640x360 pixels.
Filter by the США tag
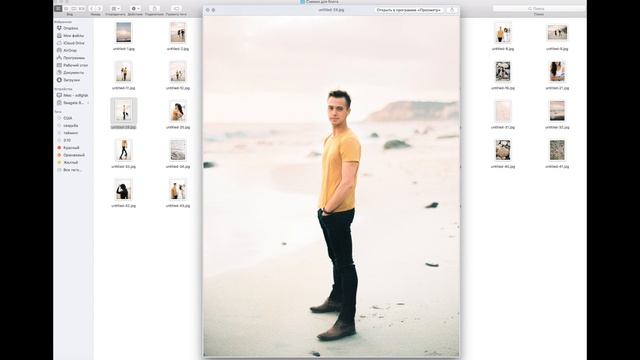click(65, 118)
